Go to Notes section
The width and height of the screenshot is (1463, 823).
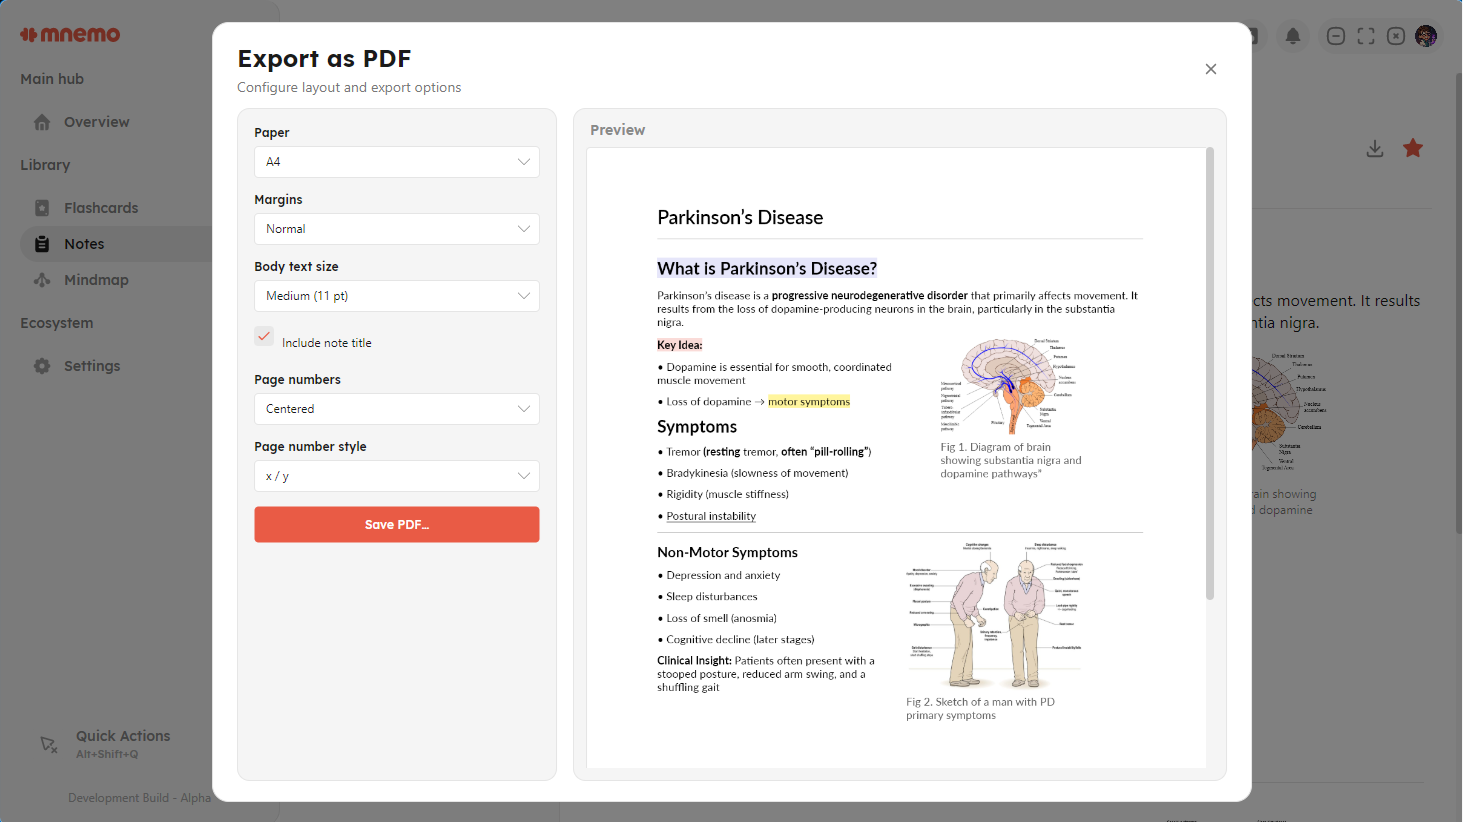click(84, 244)
